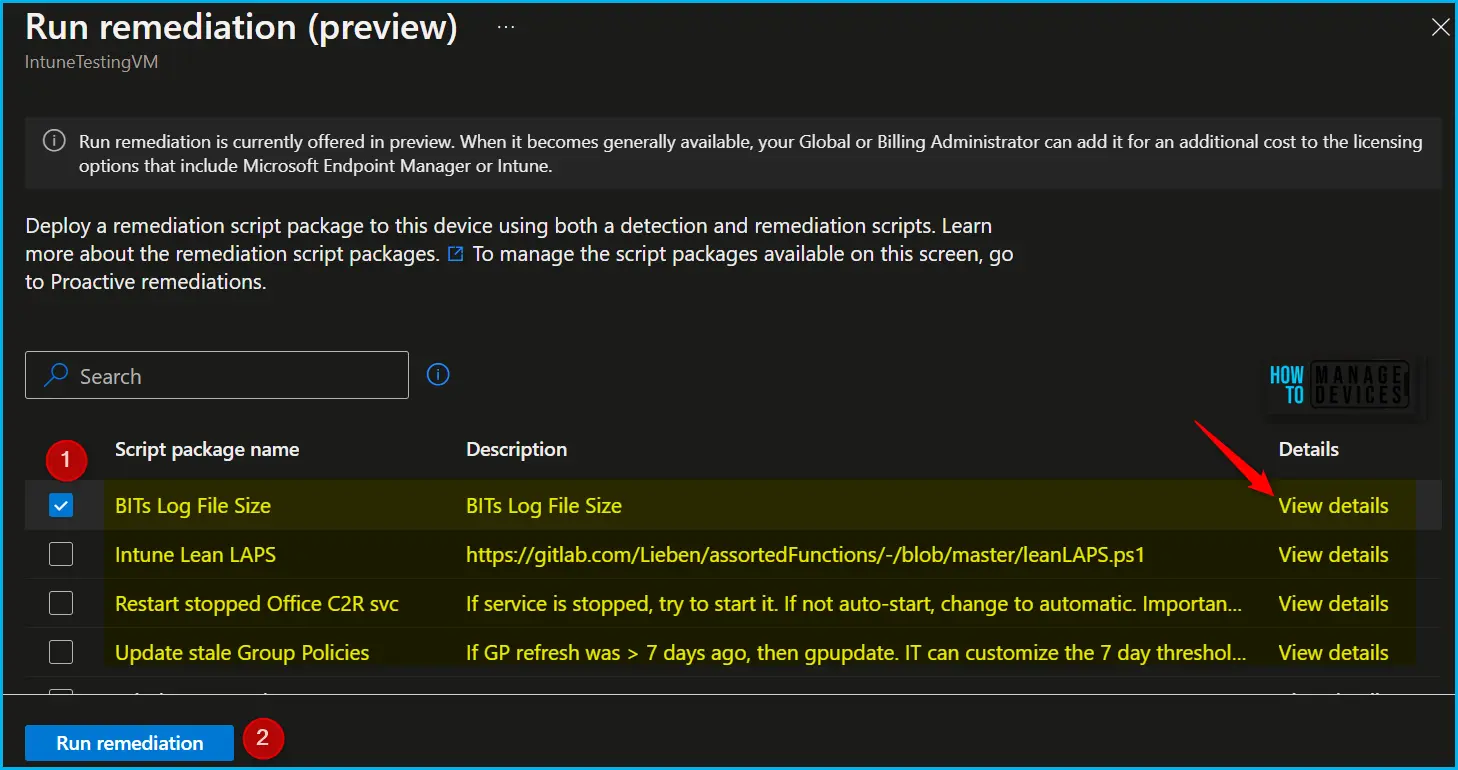1458x770 pixels.
Task: Click the Details column header
Action: [1309, 450]
